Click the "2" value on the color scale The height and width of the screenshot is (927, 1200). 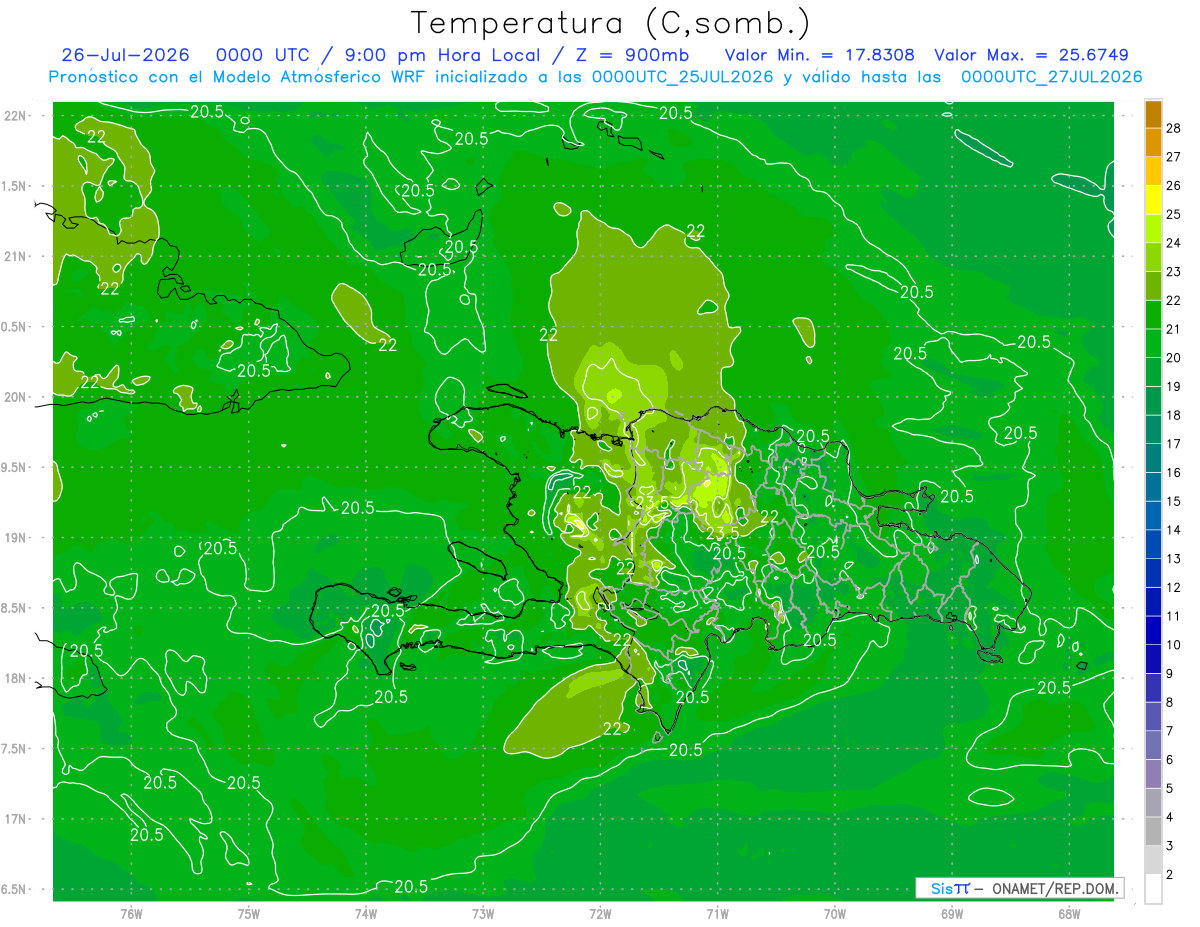pos(1171,875)
